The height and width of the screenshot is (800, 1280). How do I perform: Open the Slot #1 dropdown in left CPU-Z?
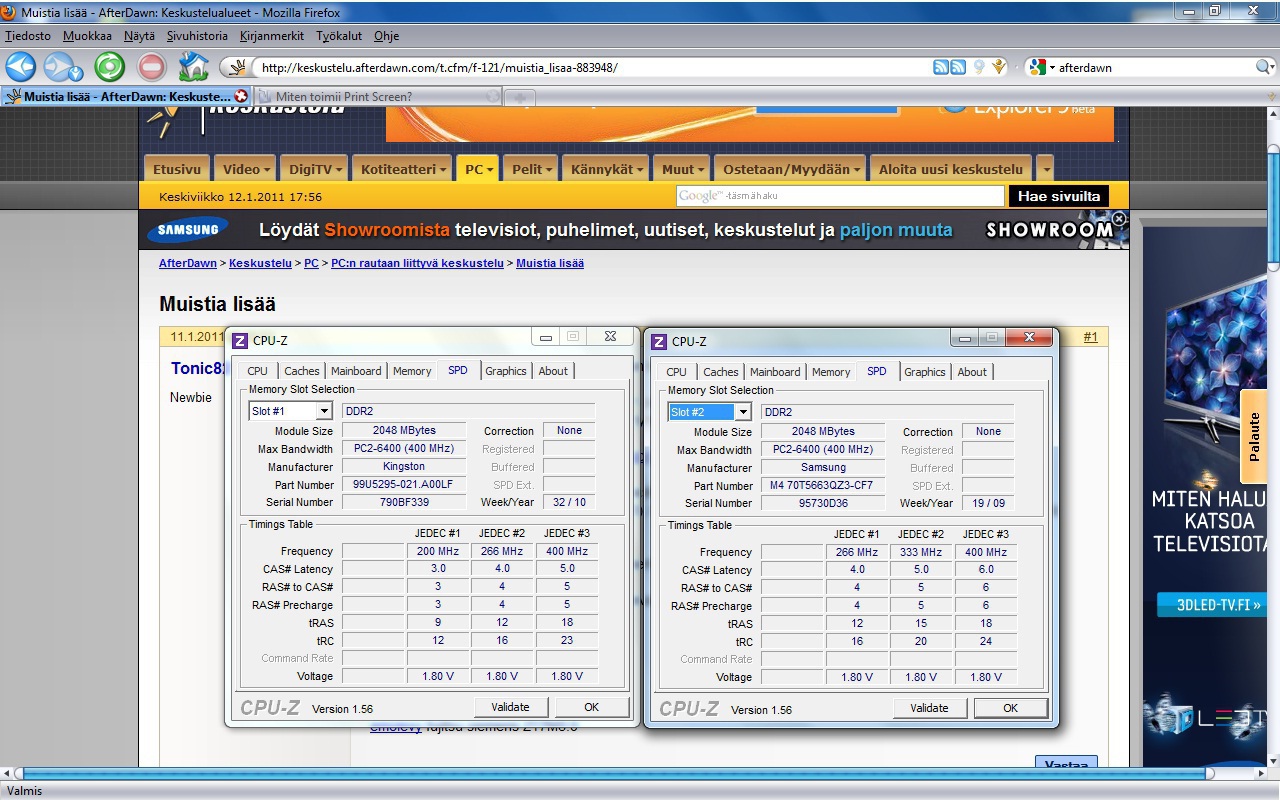[x=323, y=411]
